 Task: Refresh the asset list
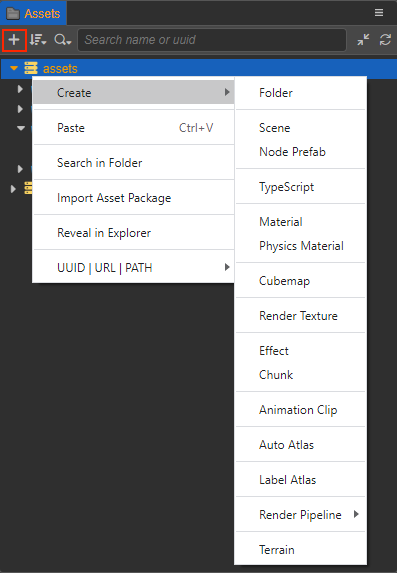(385, 40)
